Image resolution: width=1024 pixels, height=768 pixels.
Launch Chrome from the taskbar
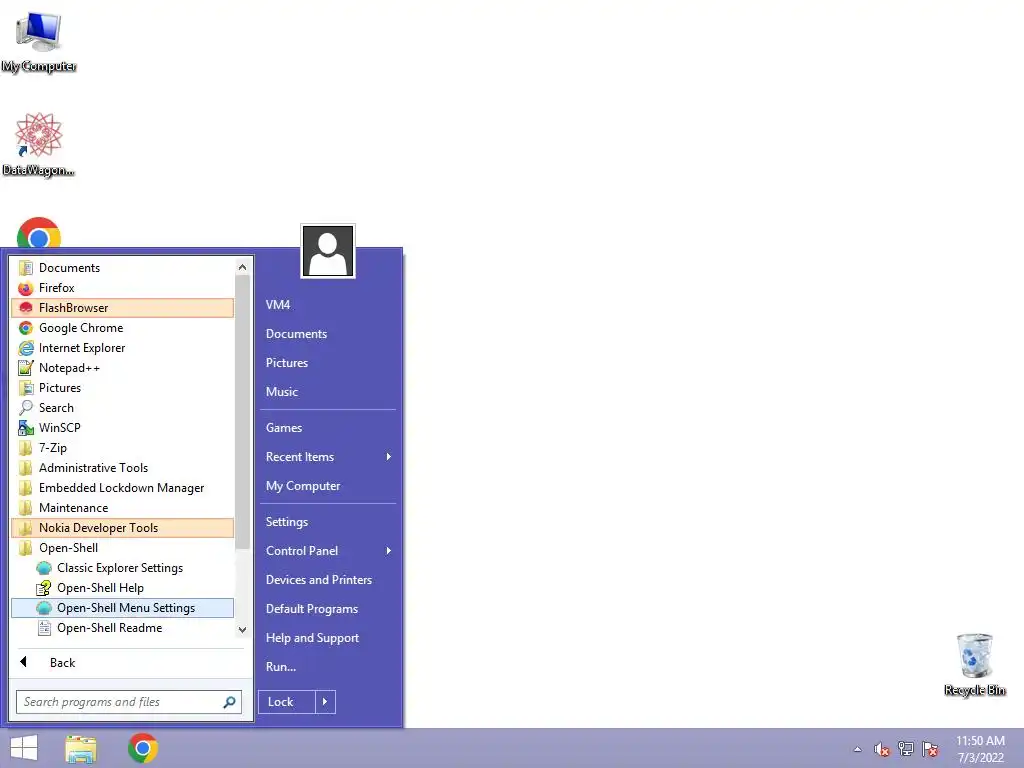pyautogui.click(x=143, y=748)
